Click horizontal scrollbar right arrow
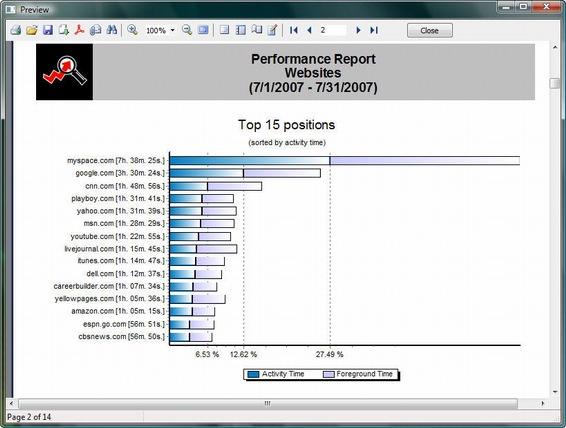This screenshot has width=566, height=428. [543, 403]
